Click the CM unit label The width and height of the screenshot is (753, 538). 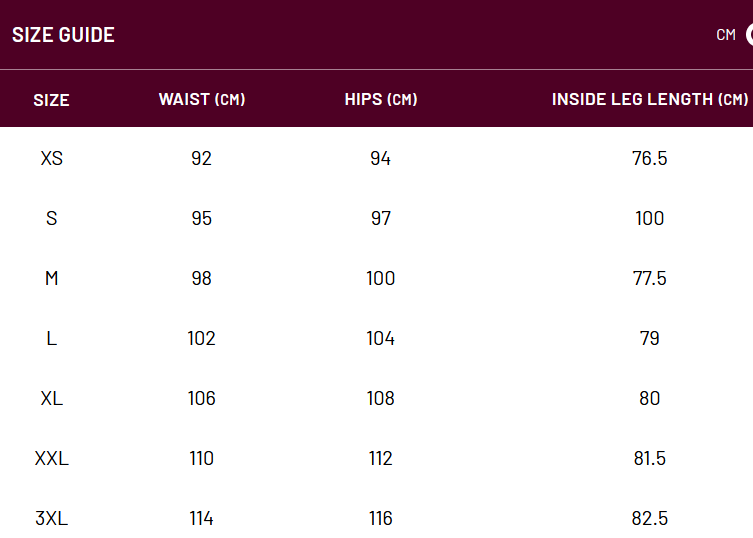coord(726,35)
